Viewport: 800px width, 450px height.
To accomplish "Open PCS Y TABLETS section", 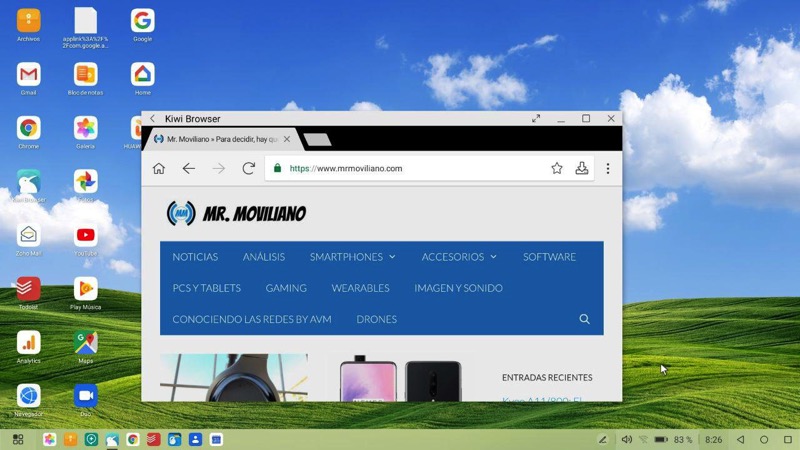I will coord(207,288).
